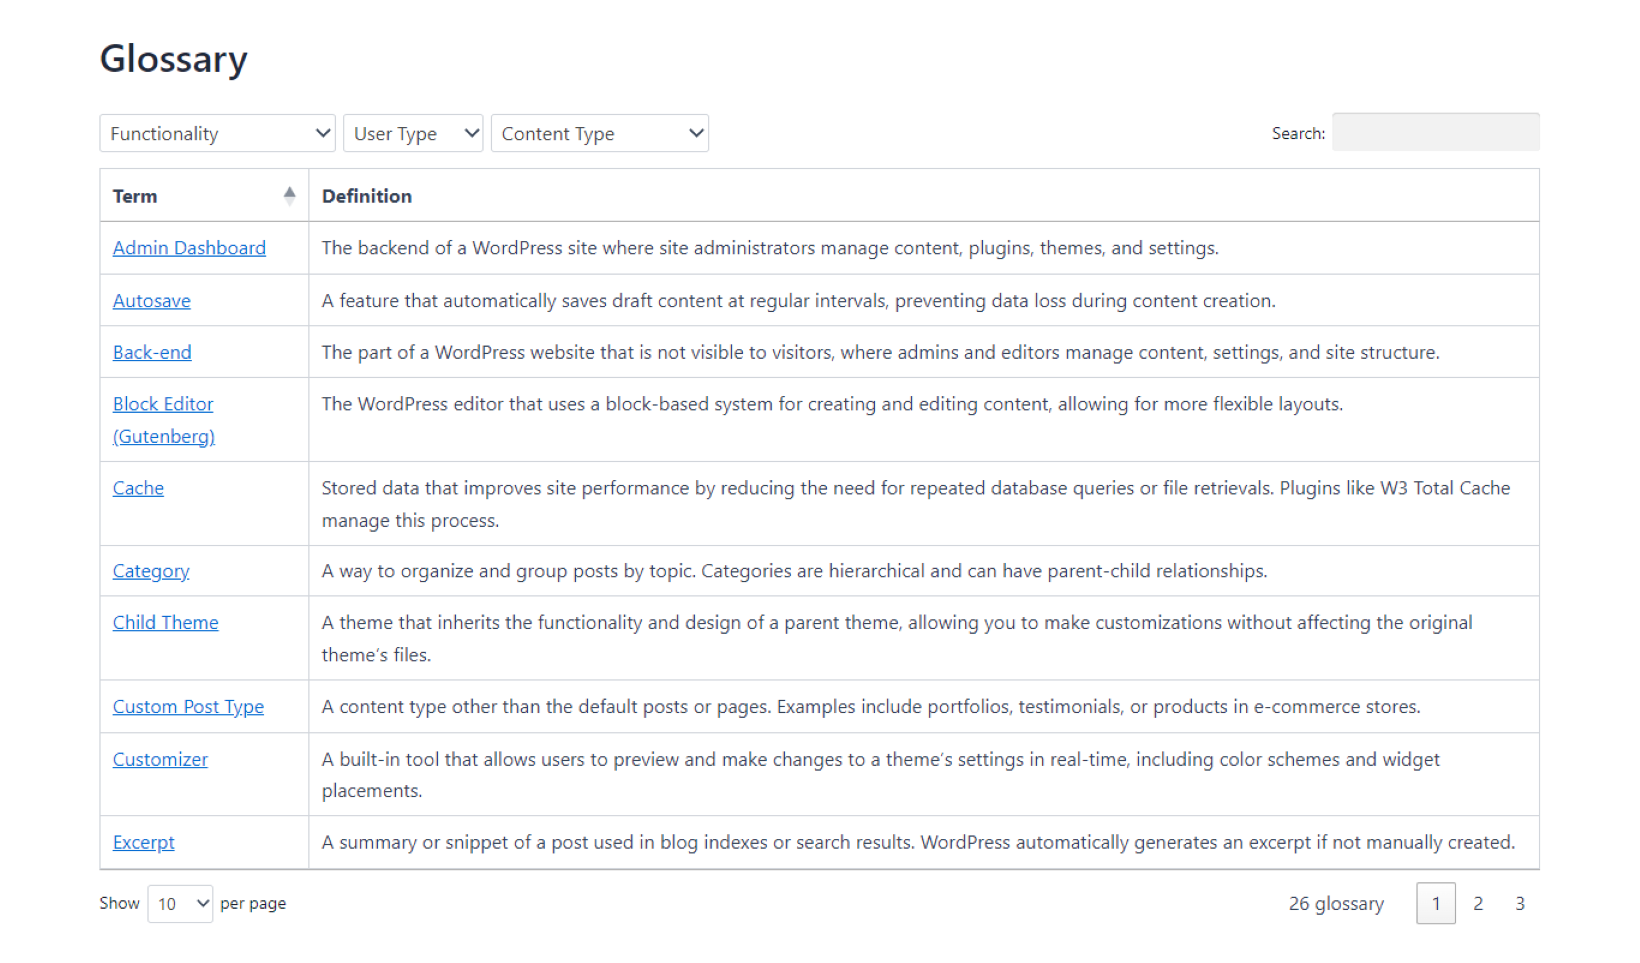Open the Customizer glossary term
This screenshot has height=963, width=1640.
(x=160, y=759)
